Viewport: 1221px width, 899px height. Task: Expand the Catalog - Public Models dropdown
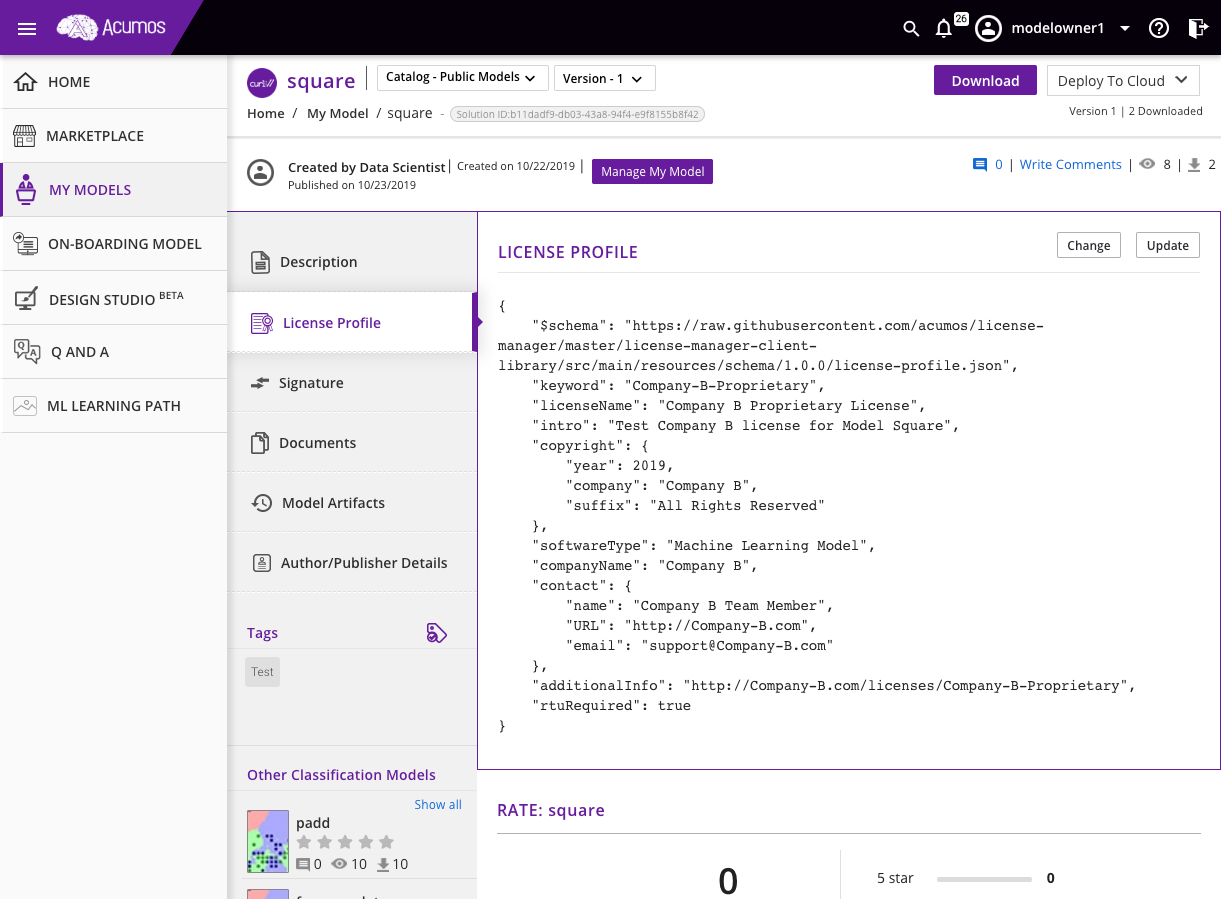(462, 78)
